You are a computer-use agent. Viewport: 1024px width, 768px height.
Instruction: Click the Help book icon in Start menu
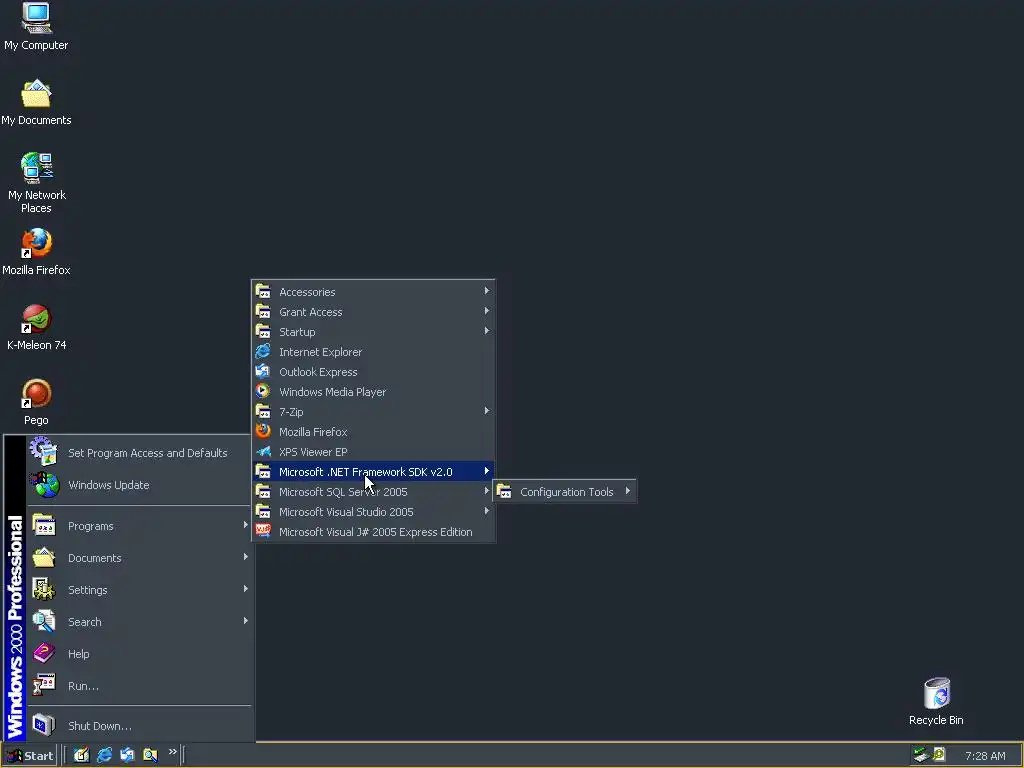[44, 654]
